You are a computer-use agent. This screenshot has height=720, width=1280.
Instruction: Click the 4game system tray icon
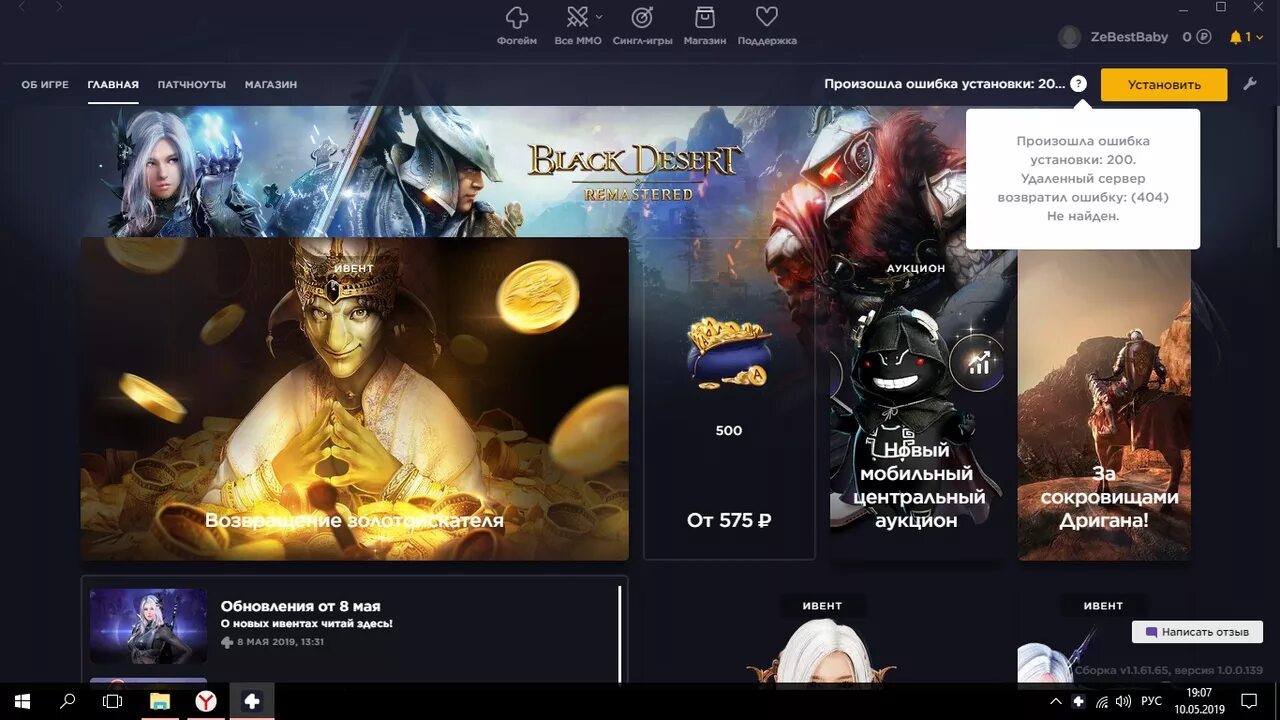(x=1079, y=702)
